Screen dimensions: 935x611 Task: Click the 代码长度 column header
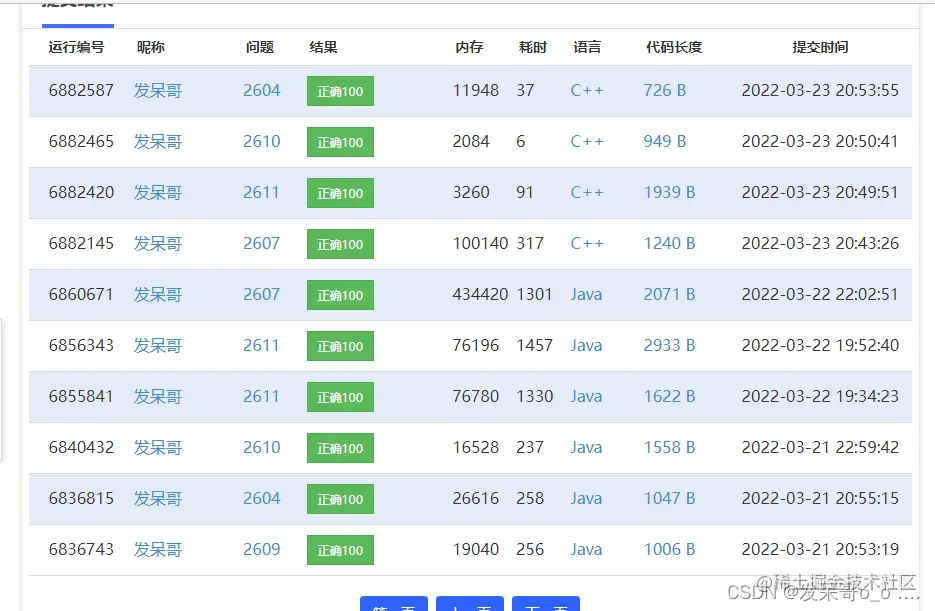pos(674,47)
